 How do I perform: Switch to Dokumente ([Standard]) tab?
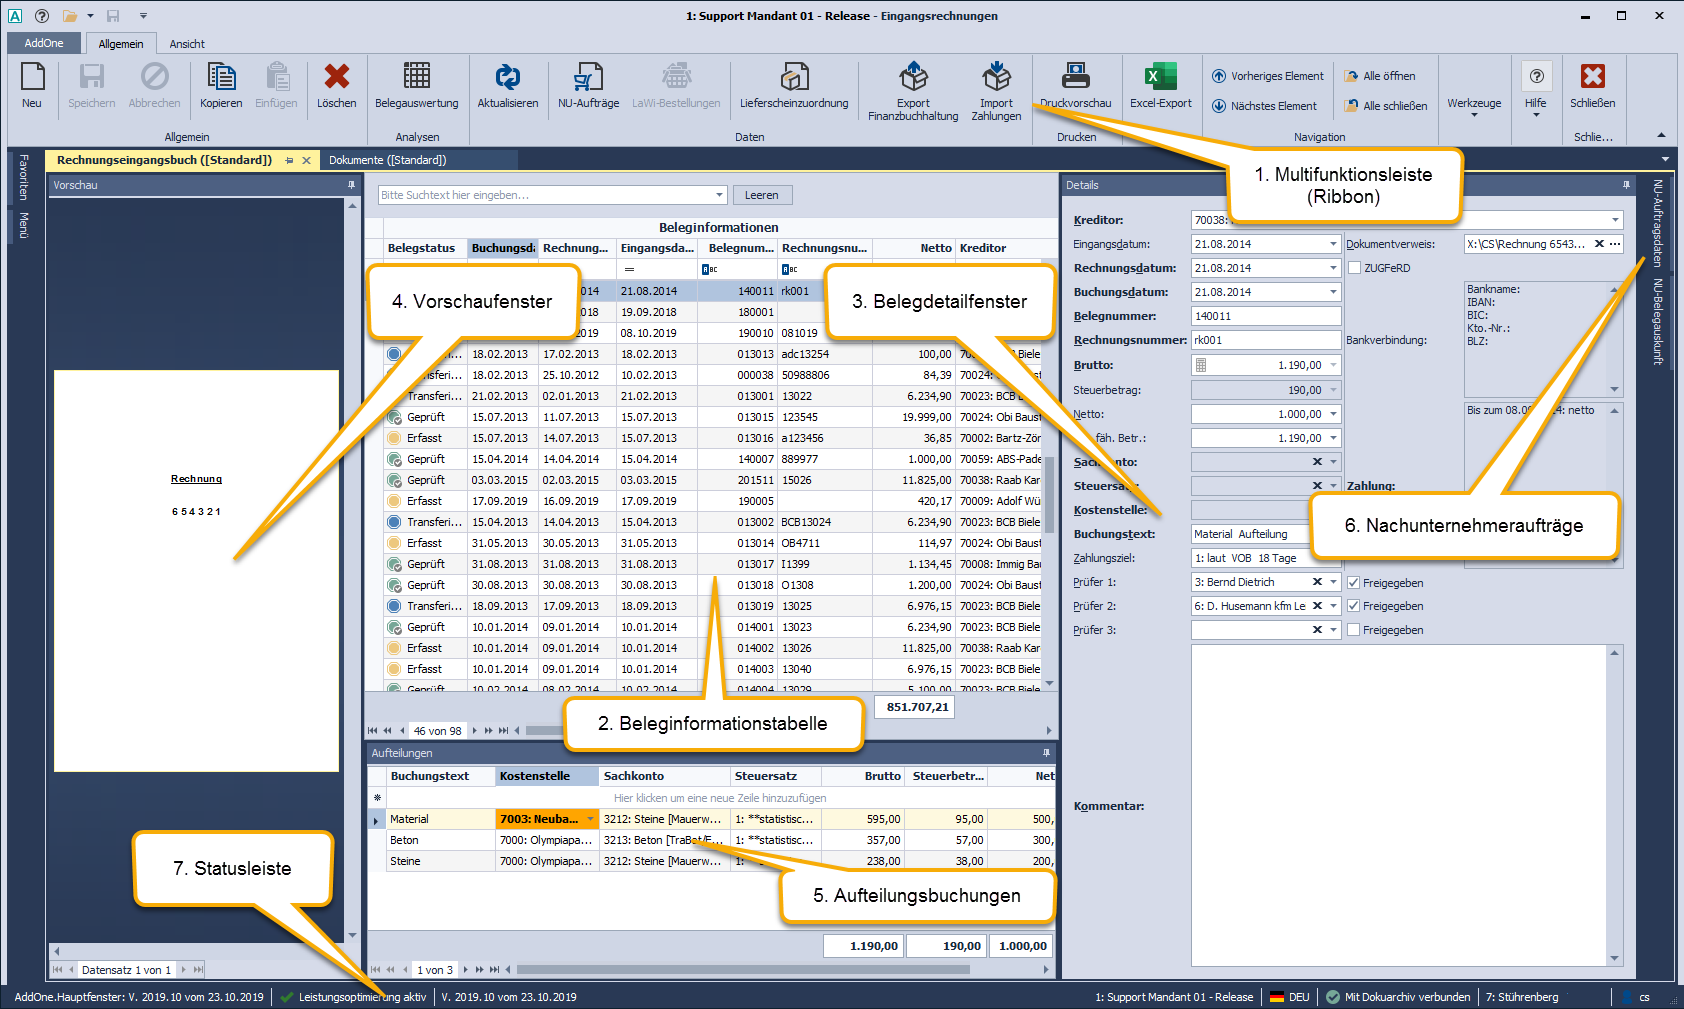tap(388, 160)
